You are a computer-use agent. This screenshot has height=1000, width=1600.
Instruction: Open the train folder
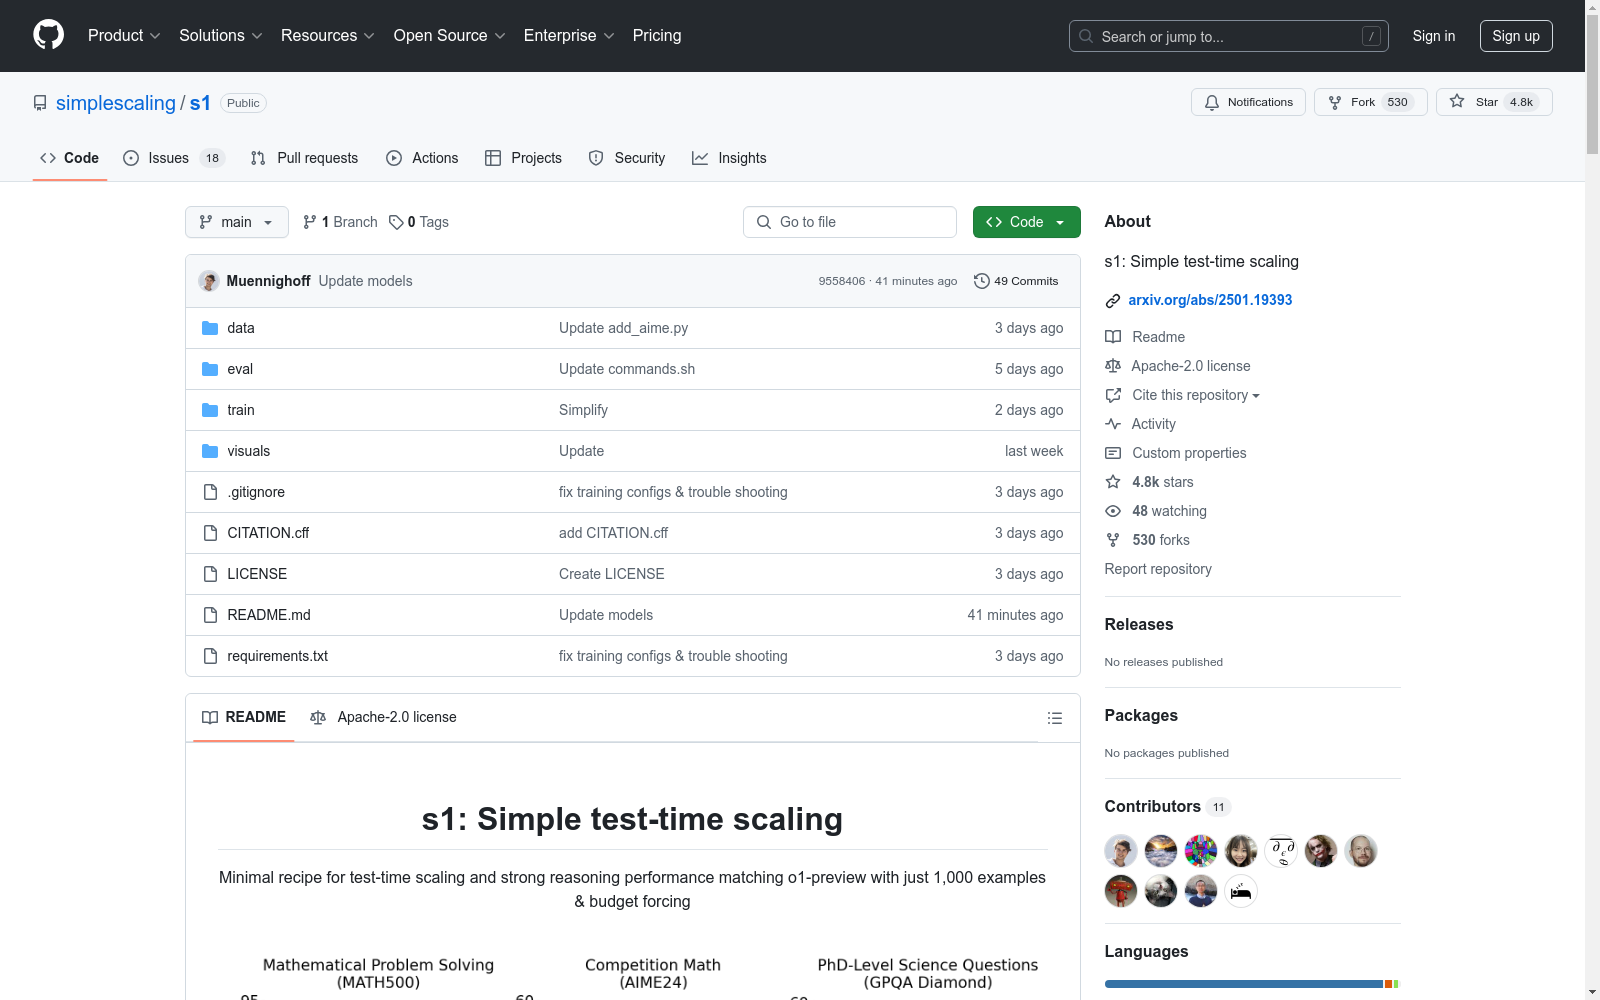[x=241, y=410]
